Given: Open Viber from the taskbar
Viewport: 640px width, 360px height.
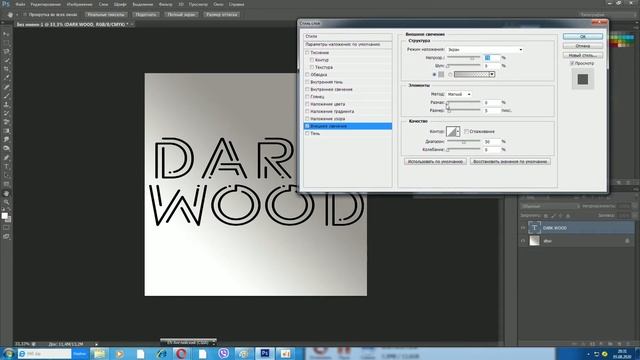Looking at the screenshot, I should (x=224, y=353).
